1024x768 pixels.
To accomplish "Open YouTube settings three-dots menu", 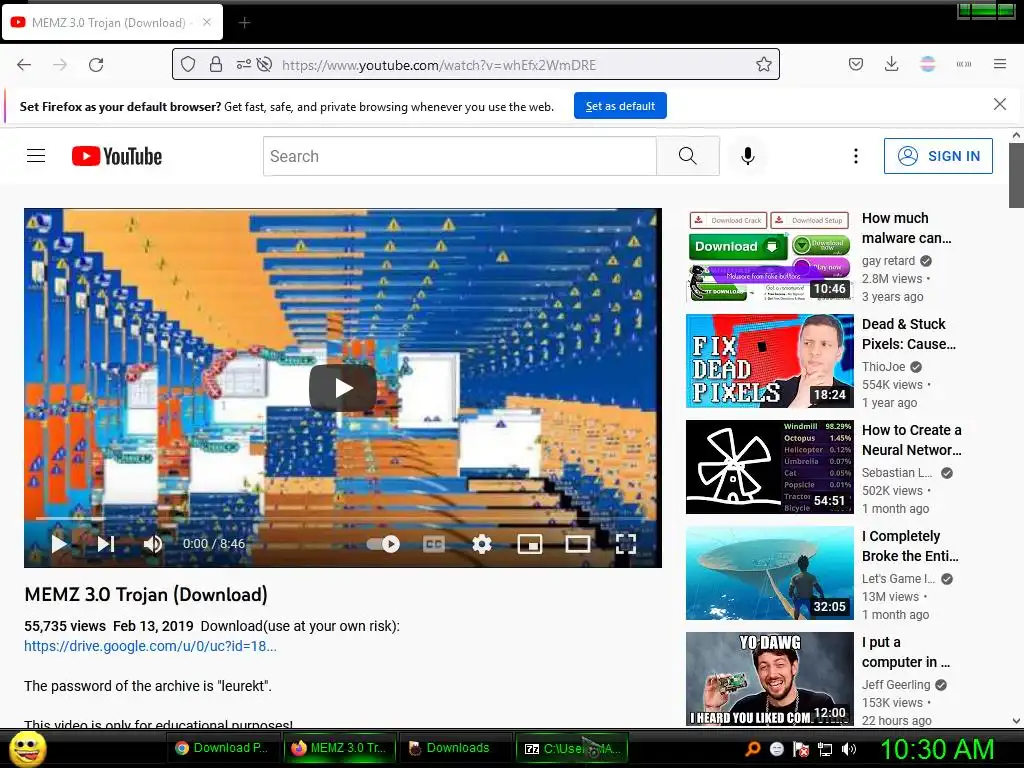I will click(856, 156).
